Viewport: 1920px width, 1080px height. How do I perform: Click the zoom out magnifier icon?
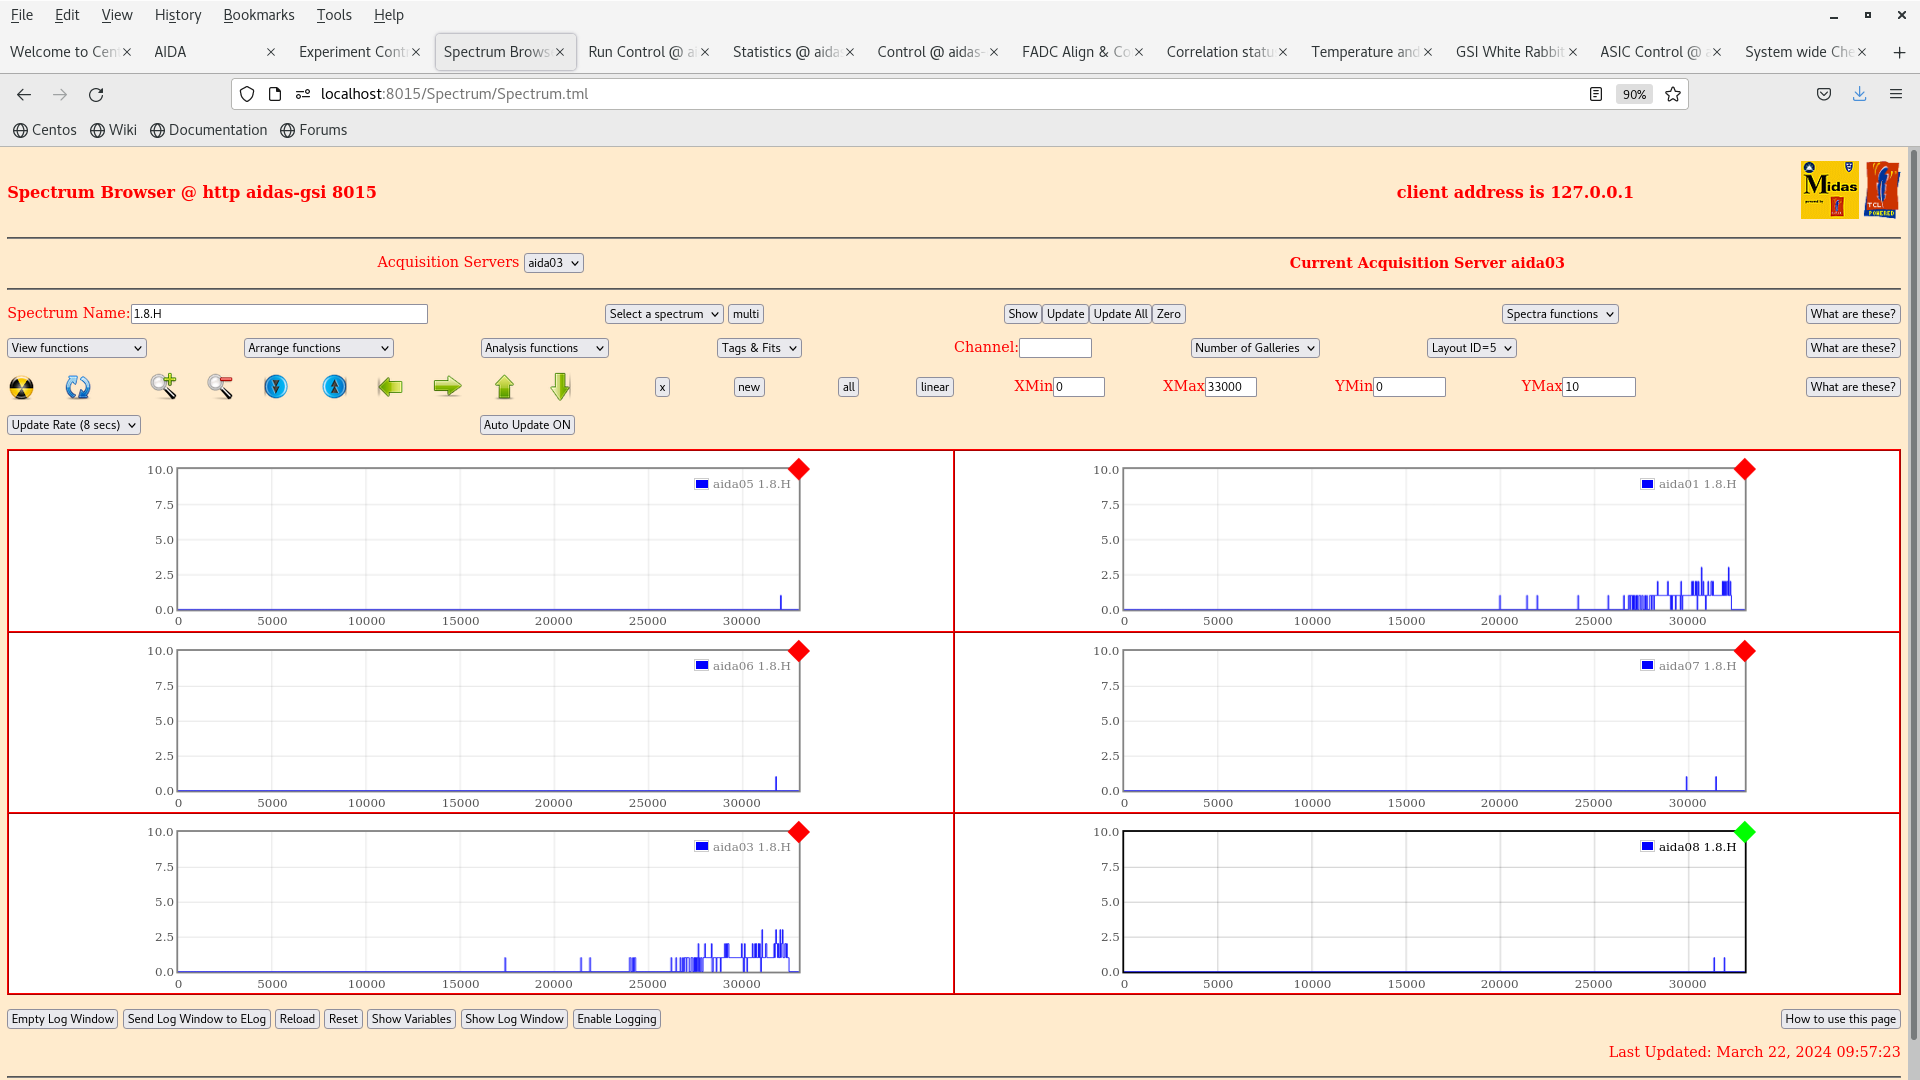[220, 386]
